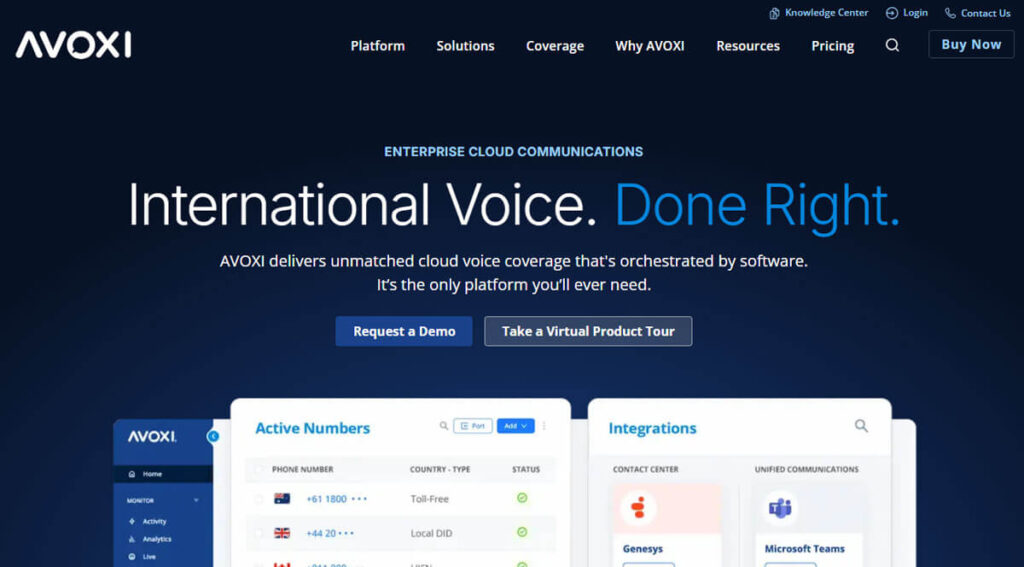Image resolution: width=1024 pixels, height=567 pixels.
Task: Open the three-dot menu in Active Numbers
Action: [544, 426]
